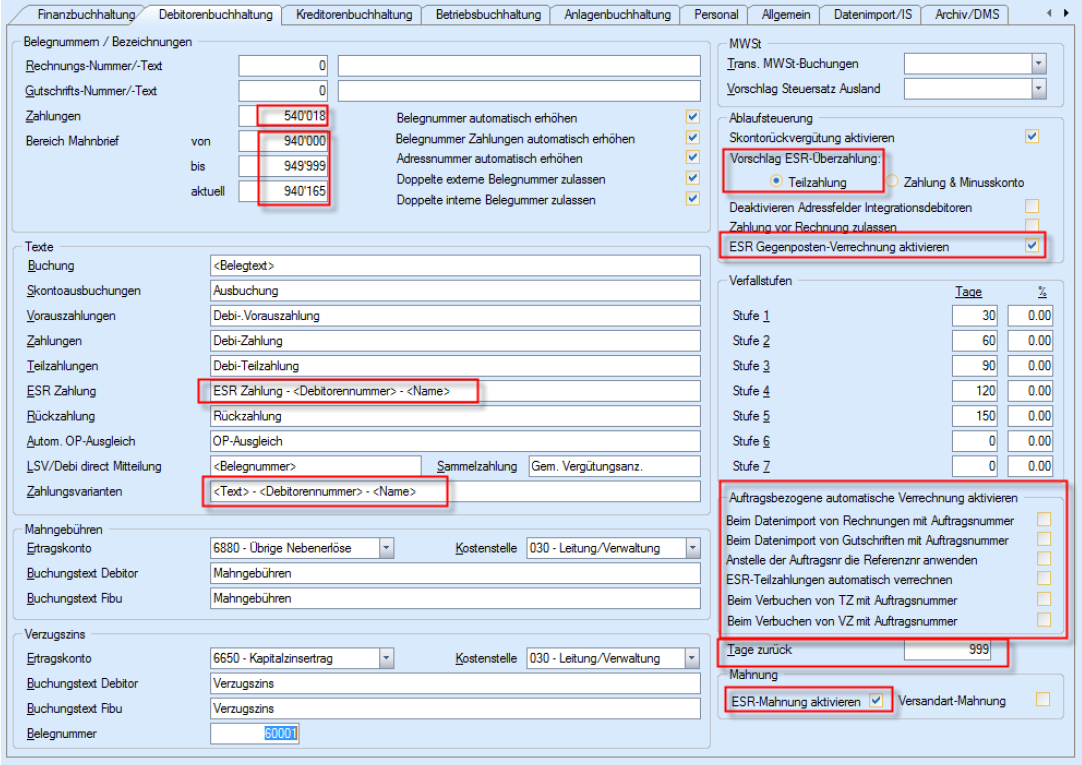Open Vorschlag Steuersatz Ausland dropdown
Image resolution: width=1082 pixels, height=765 pixels.
(1039, 89)
